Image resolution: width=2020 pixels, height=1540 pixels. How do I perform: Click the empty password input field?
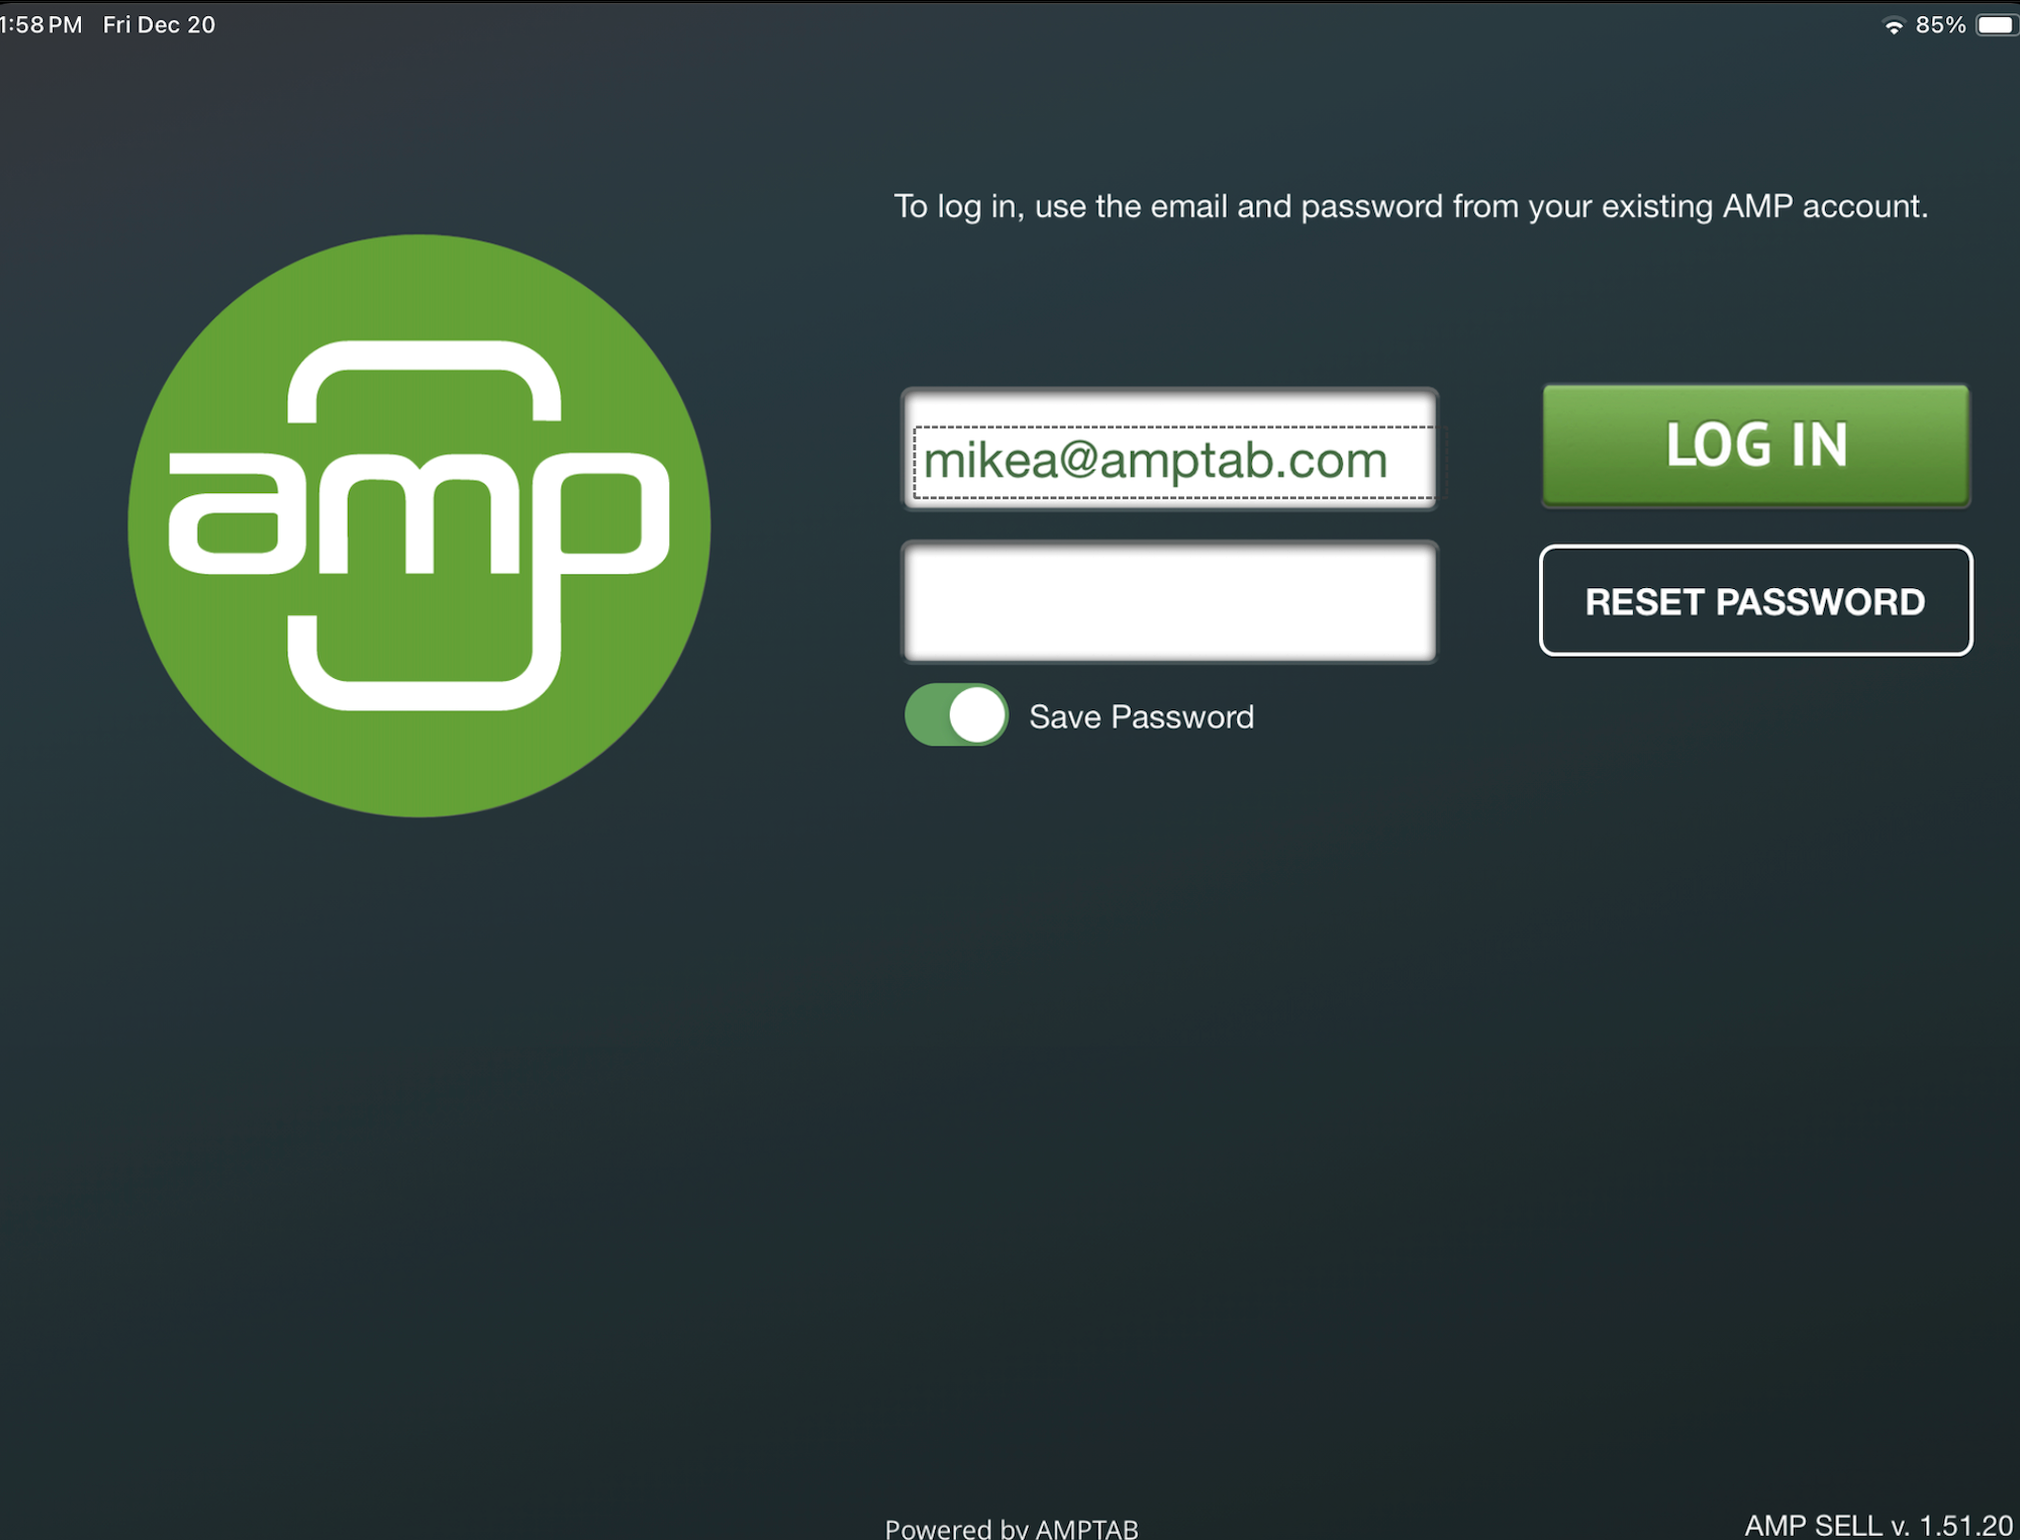point(1168,602)
